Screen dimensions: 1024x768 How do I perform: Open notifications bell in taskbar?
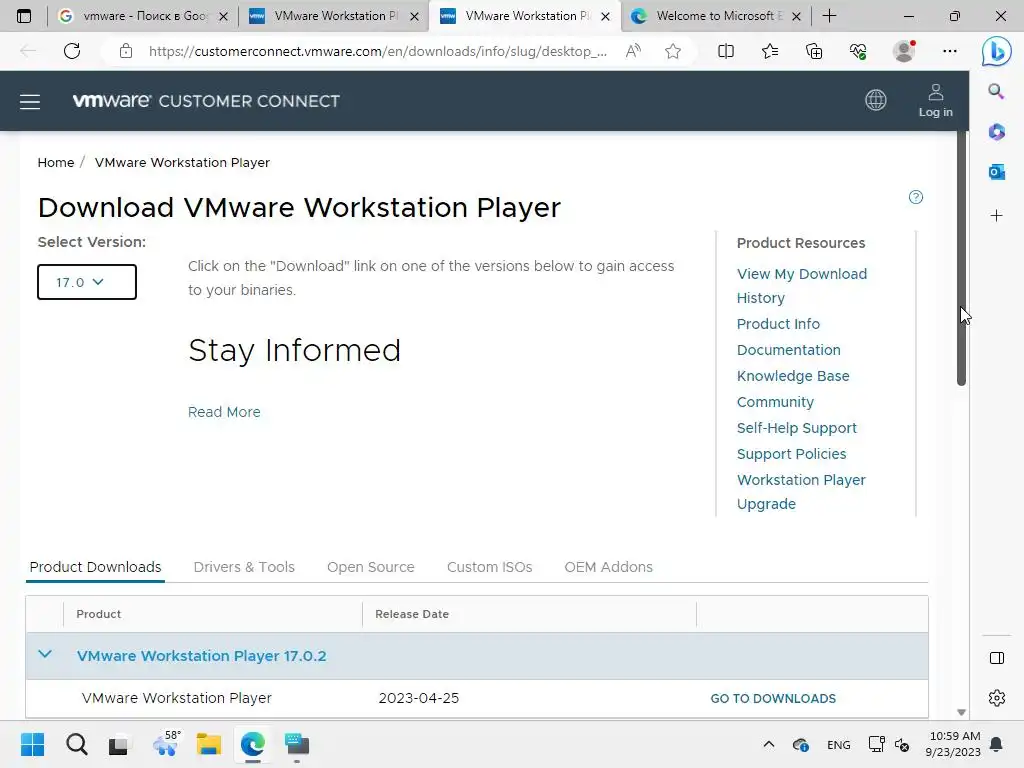pos(996,744)
